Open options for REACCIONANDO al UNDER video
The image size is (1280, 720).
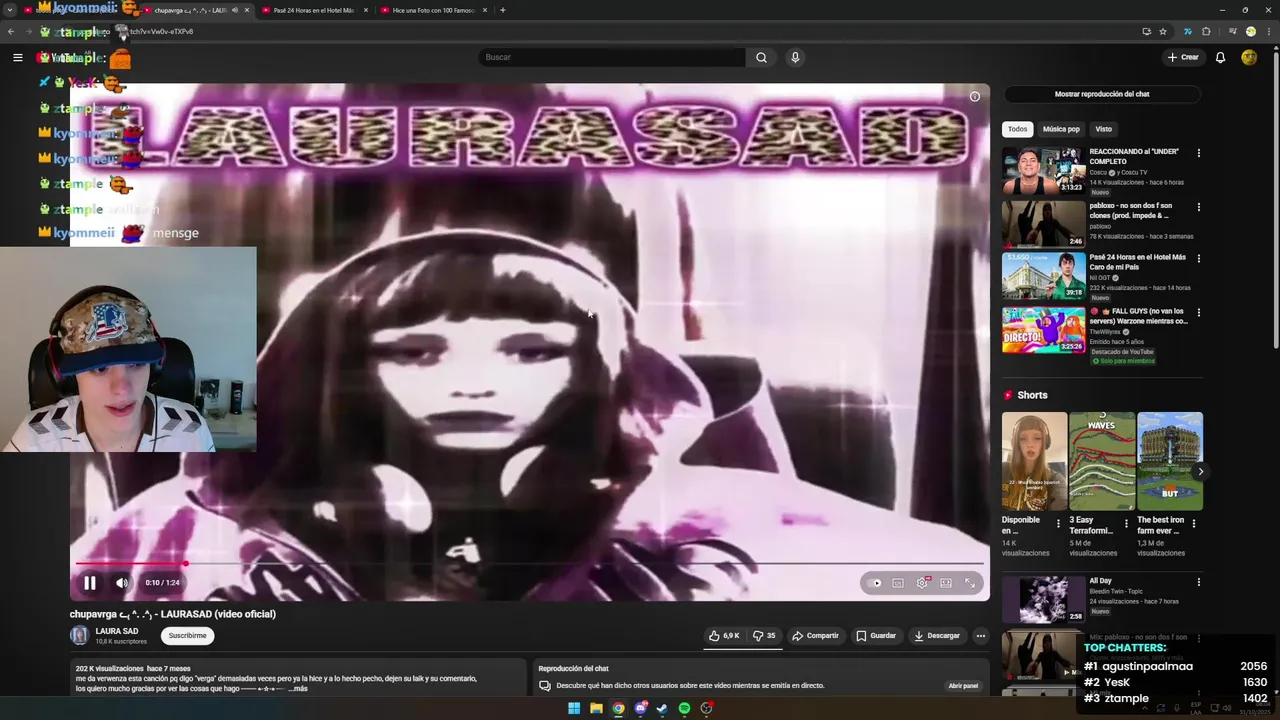(x=1198, y=153)
